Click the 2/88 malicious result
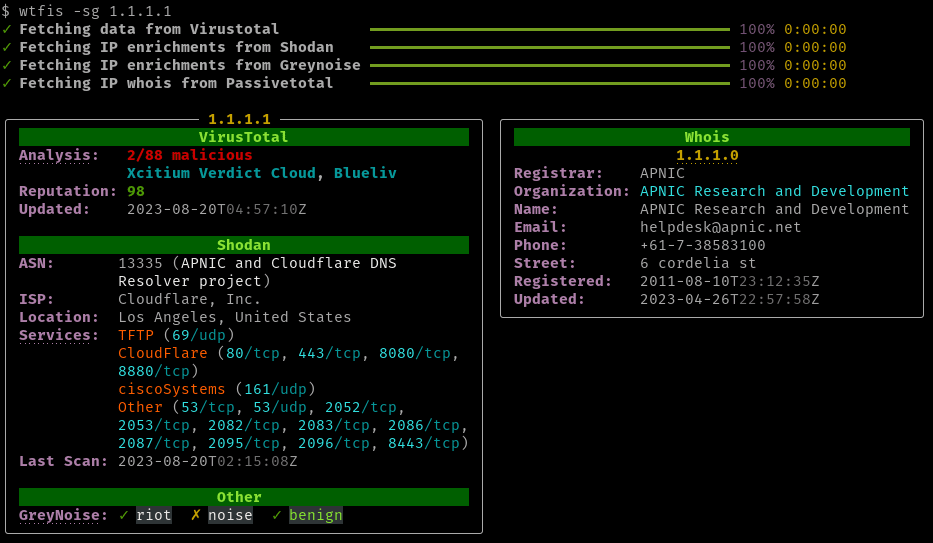This screenshot has width=933, height=543. coord(190,155)
